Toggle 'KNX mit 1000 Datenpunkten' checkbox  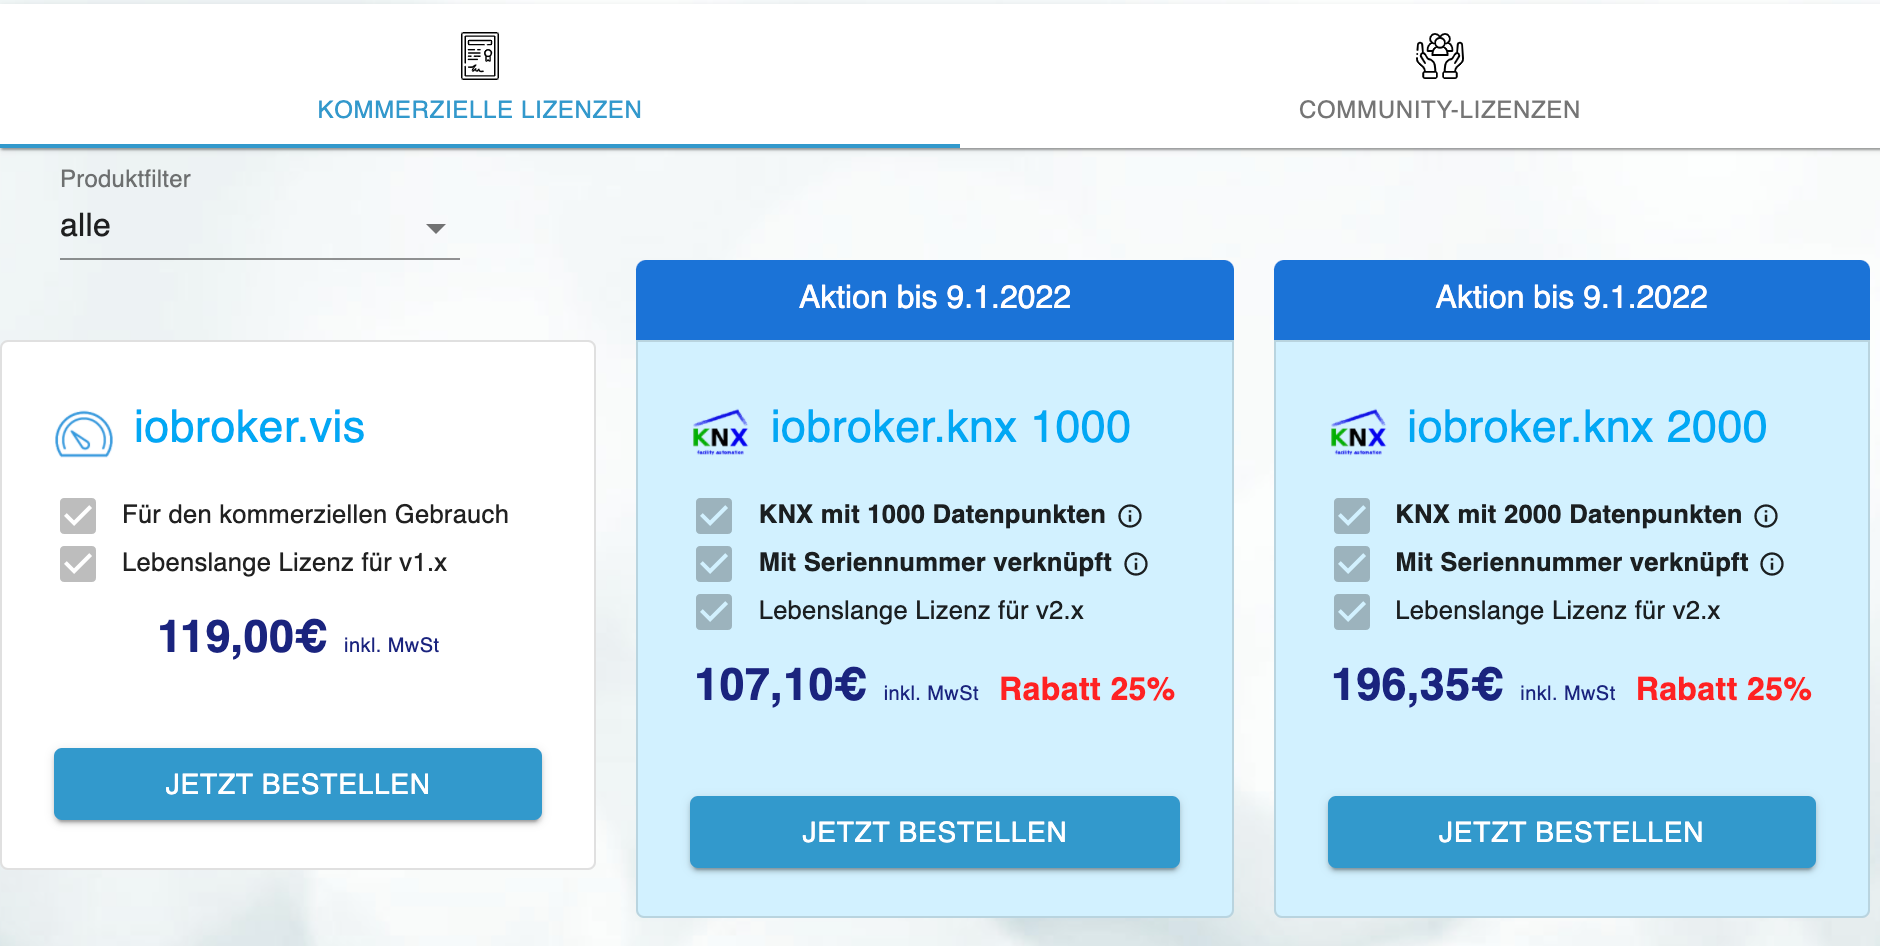point(714,516)
